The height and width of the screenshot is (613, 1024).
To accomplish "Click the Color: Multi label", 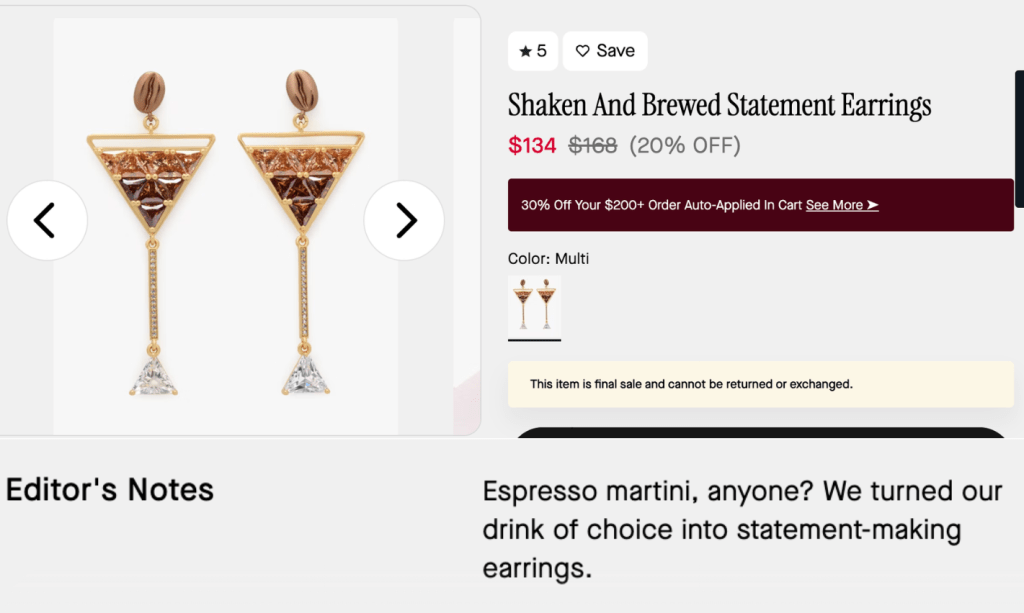I will pos(548,259).
